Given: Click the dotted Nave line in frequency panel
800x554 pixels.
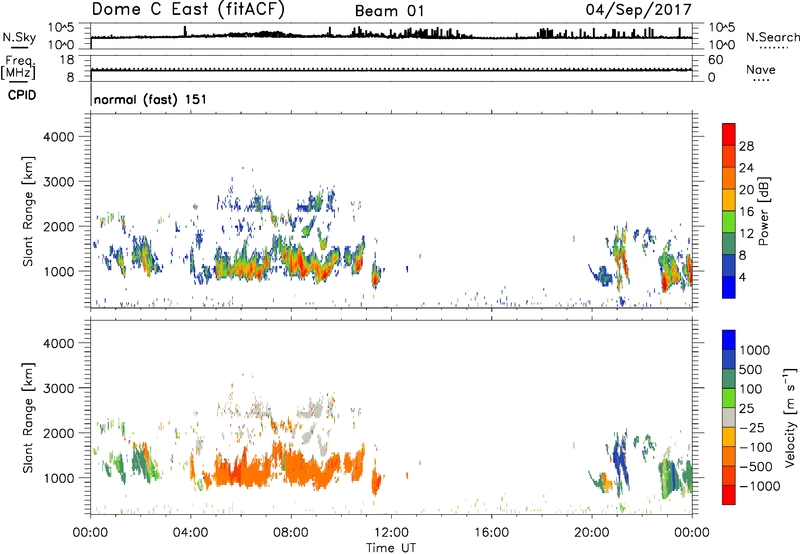Looking at the screenshot, I should [391, 69].
